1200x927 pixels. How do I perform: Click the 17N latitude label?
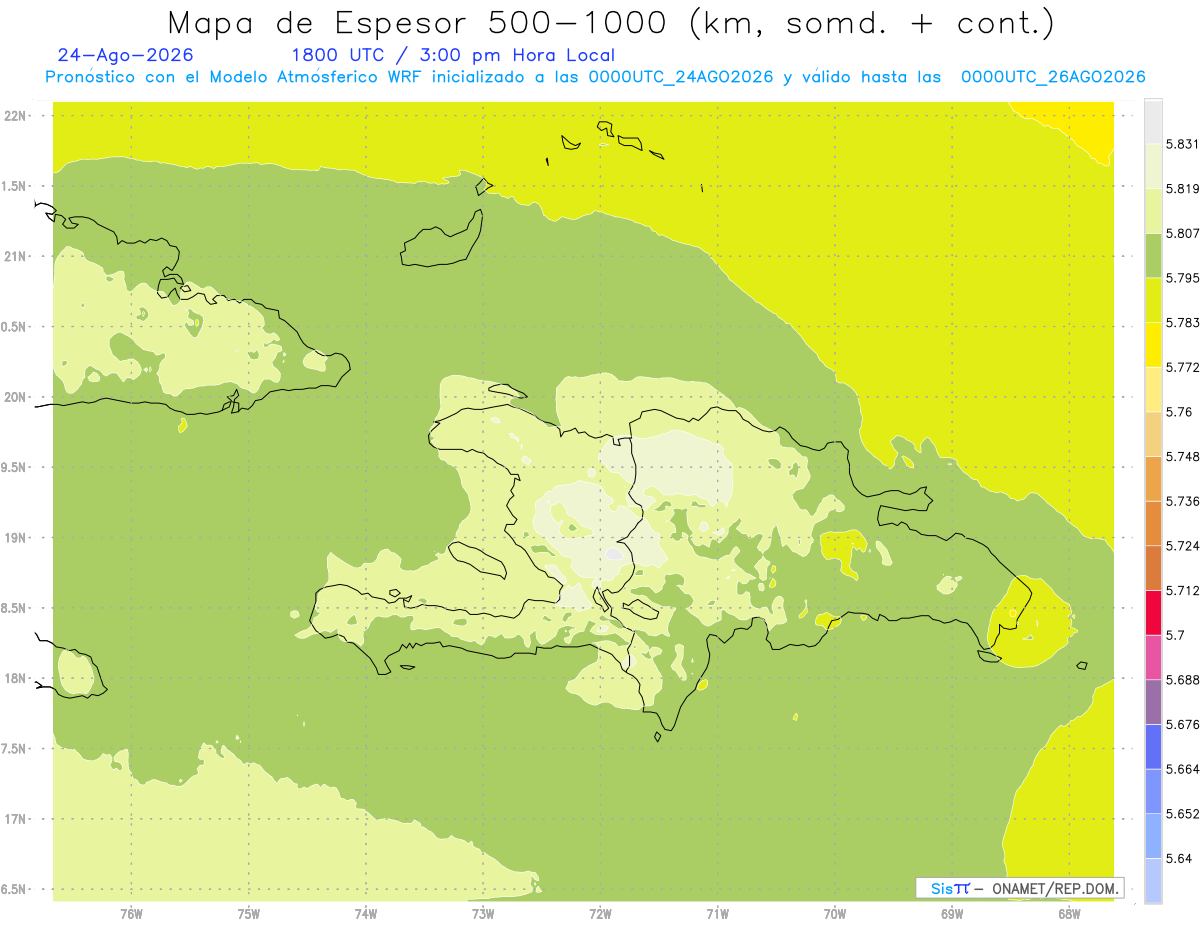pos(15,819)
